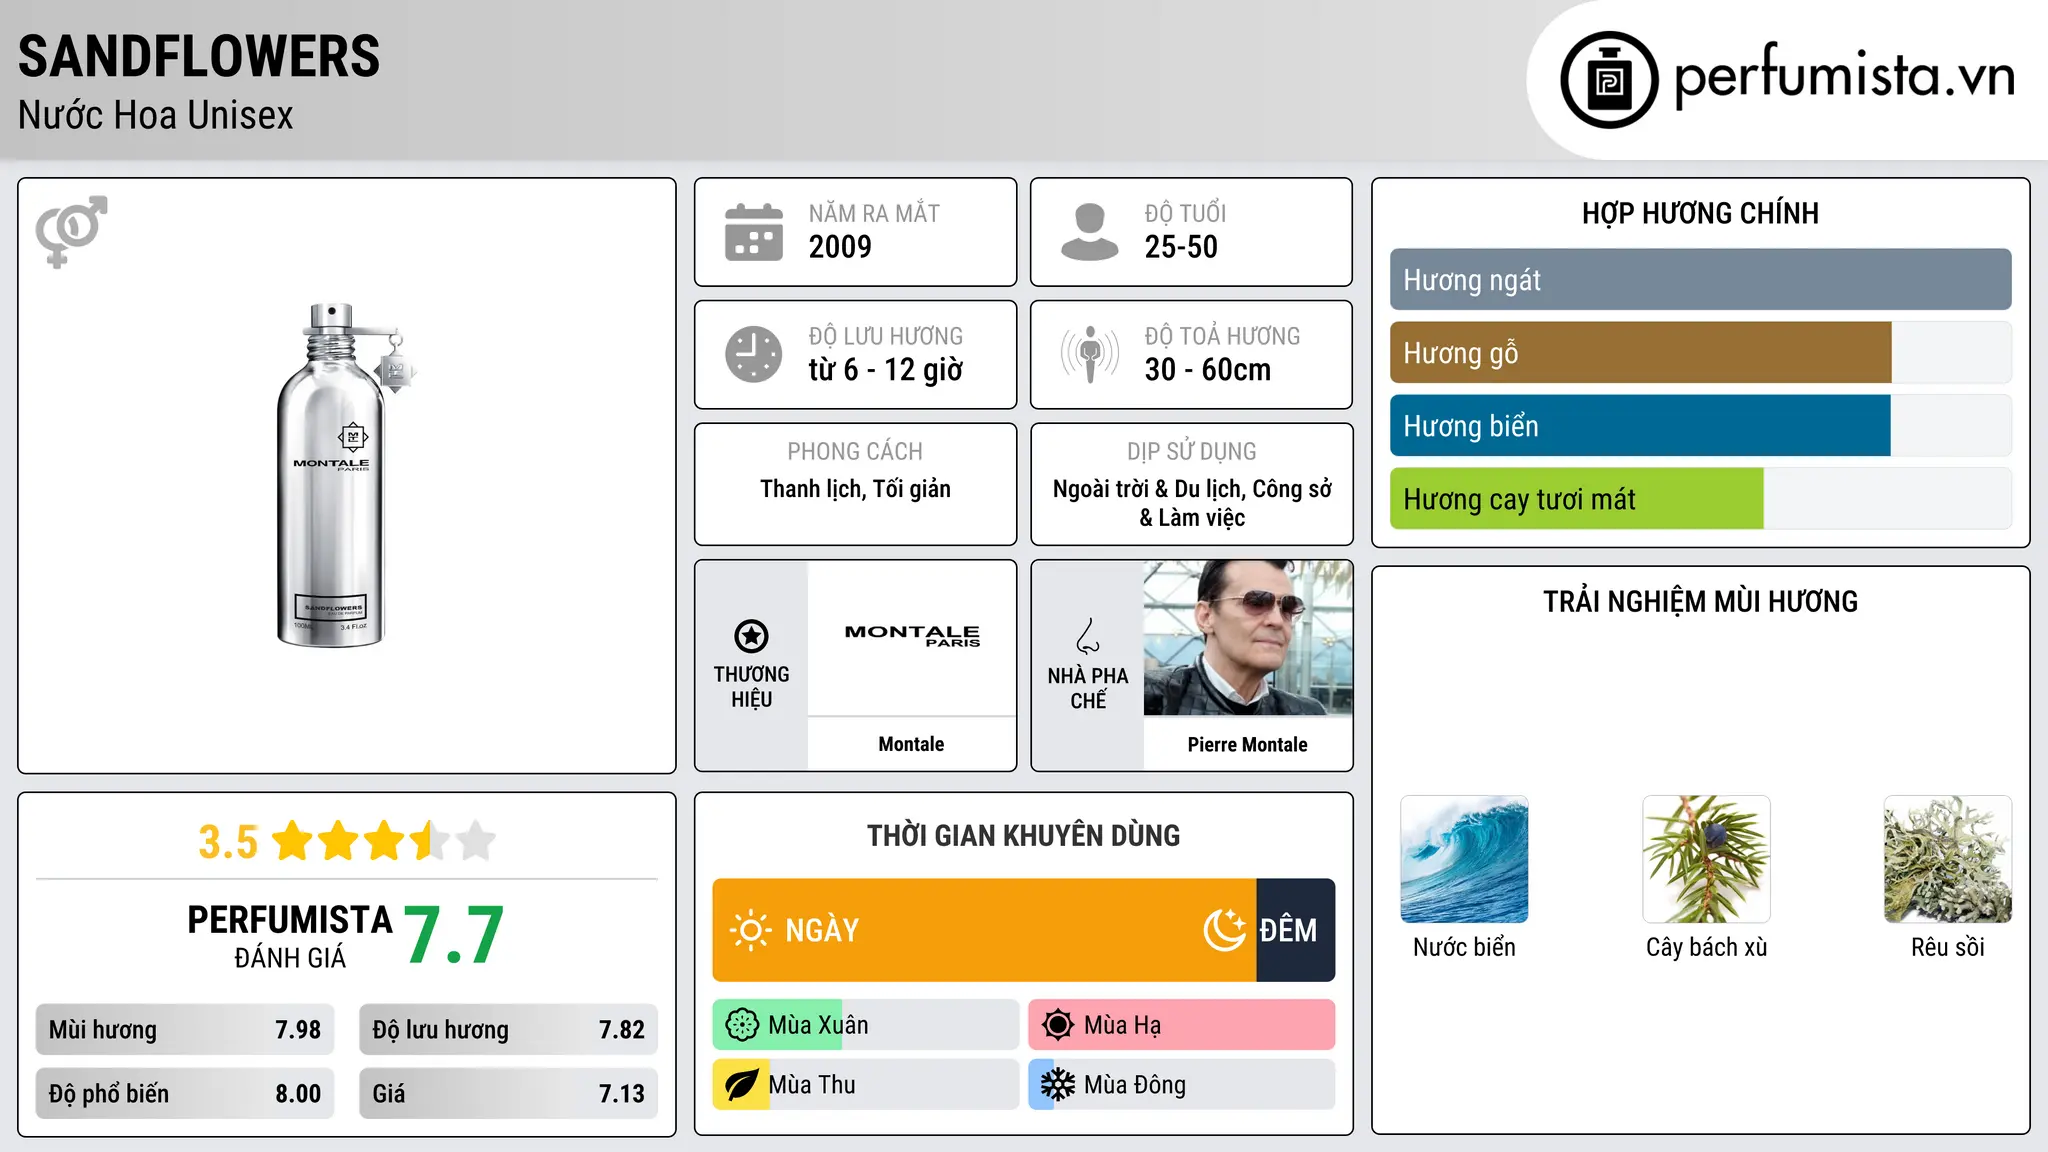2048x1152 pixels.
Task: Click the empty fifth rating star
Action: tap(476, 841)
